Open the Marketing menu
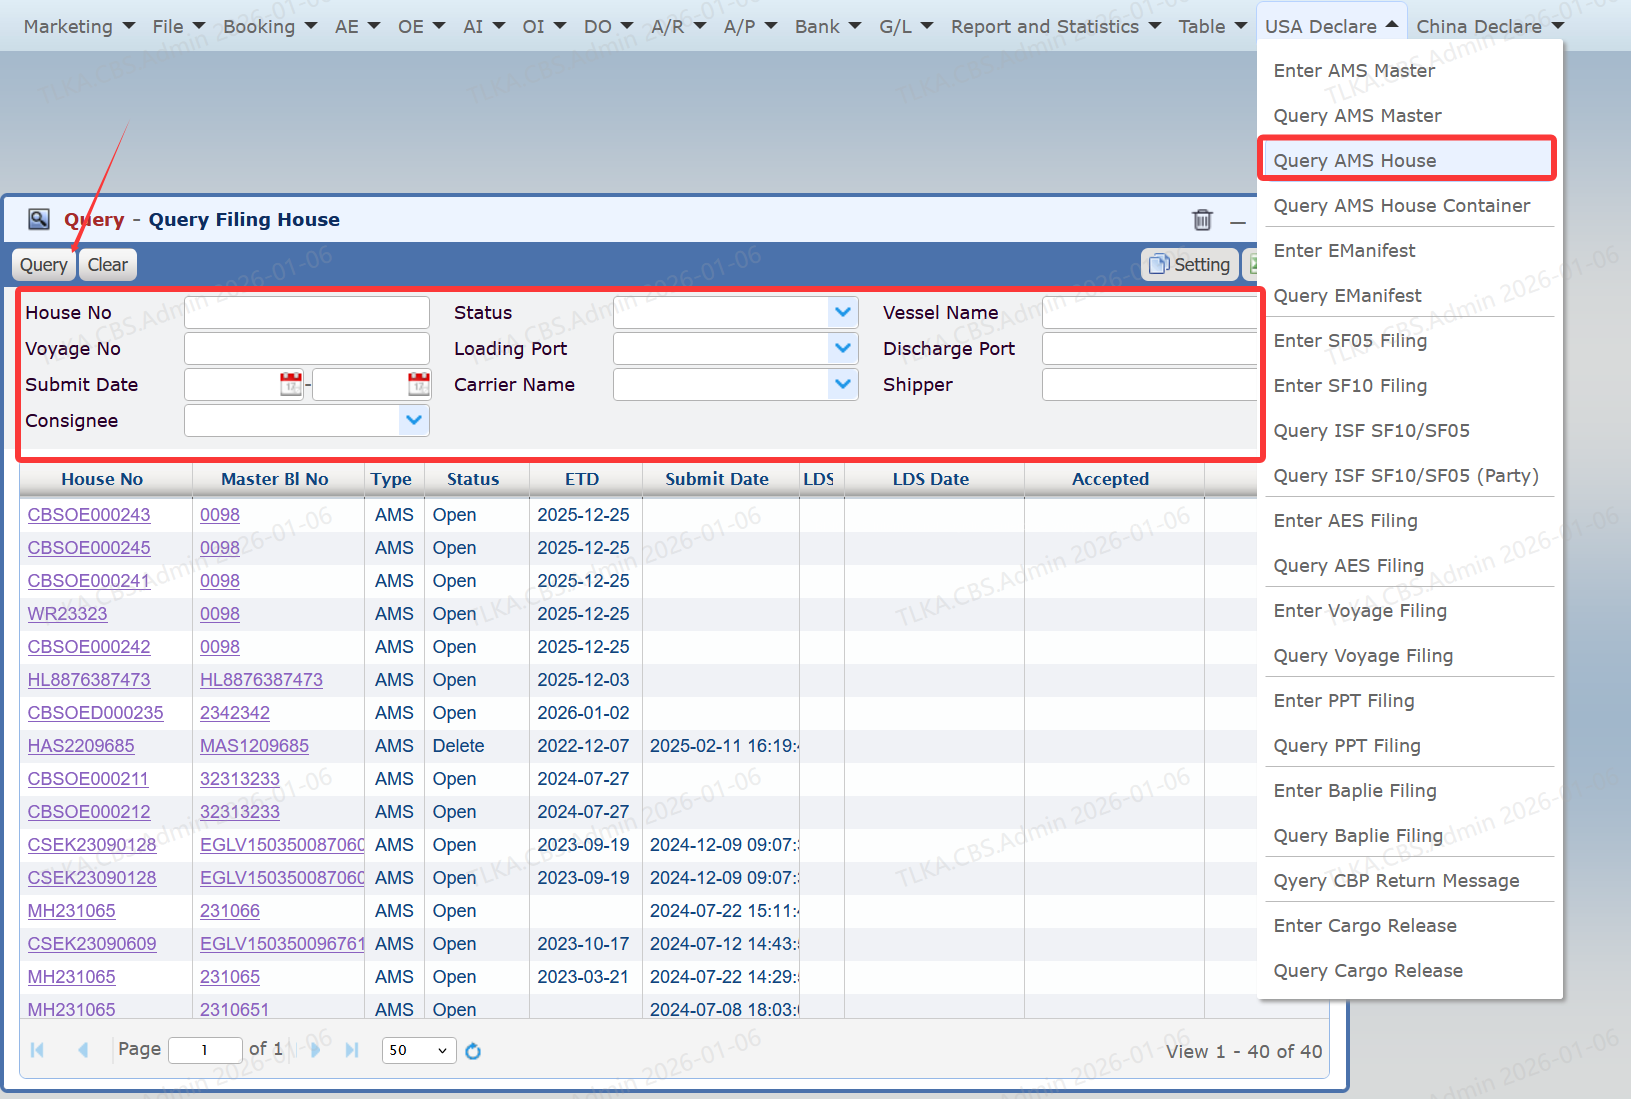The width and height of the screenshot is (1631, 1099). click(x=79, y=27)
